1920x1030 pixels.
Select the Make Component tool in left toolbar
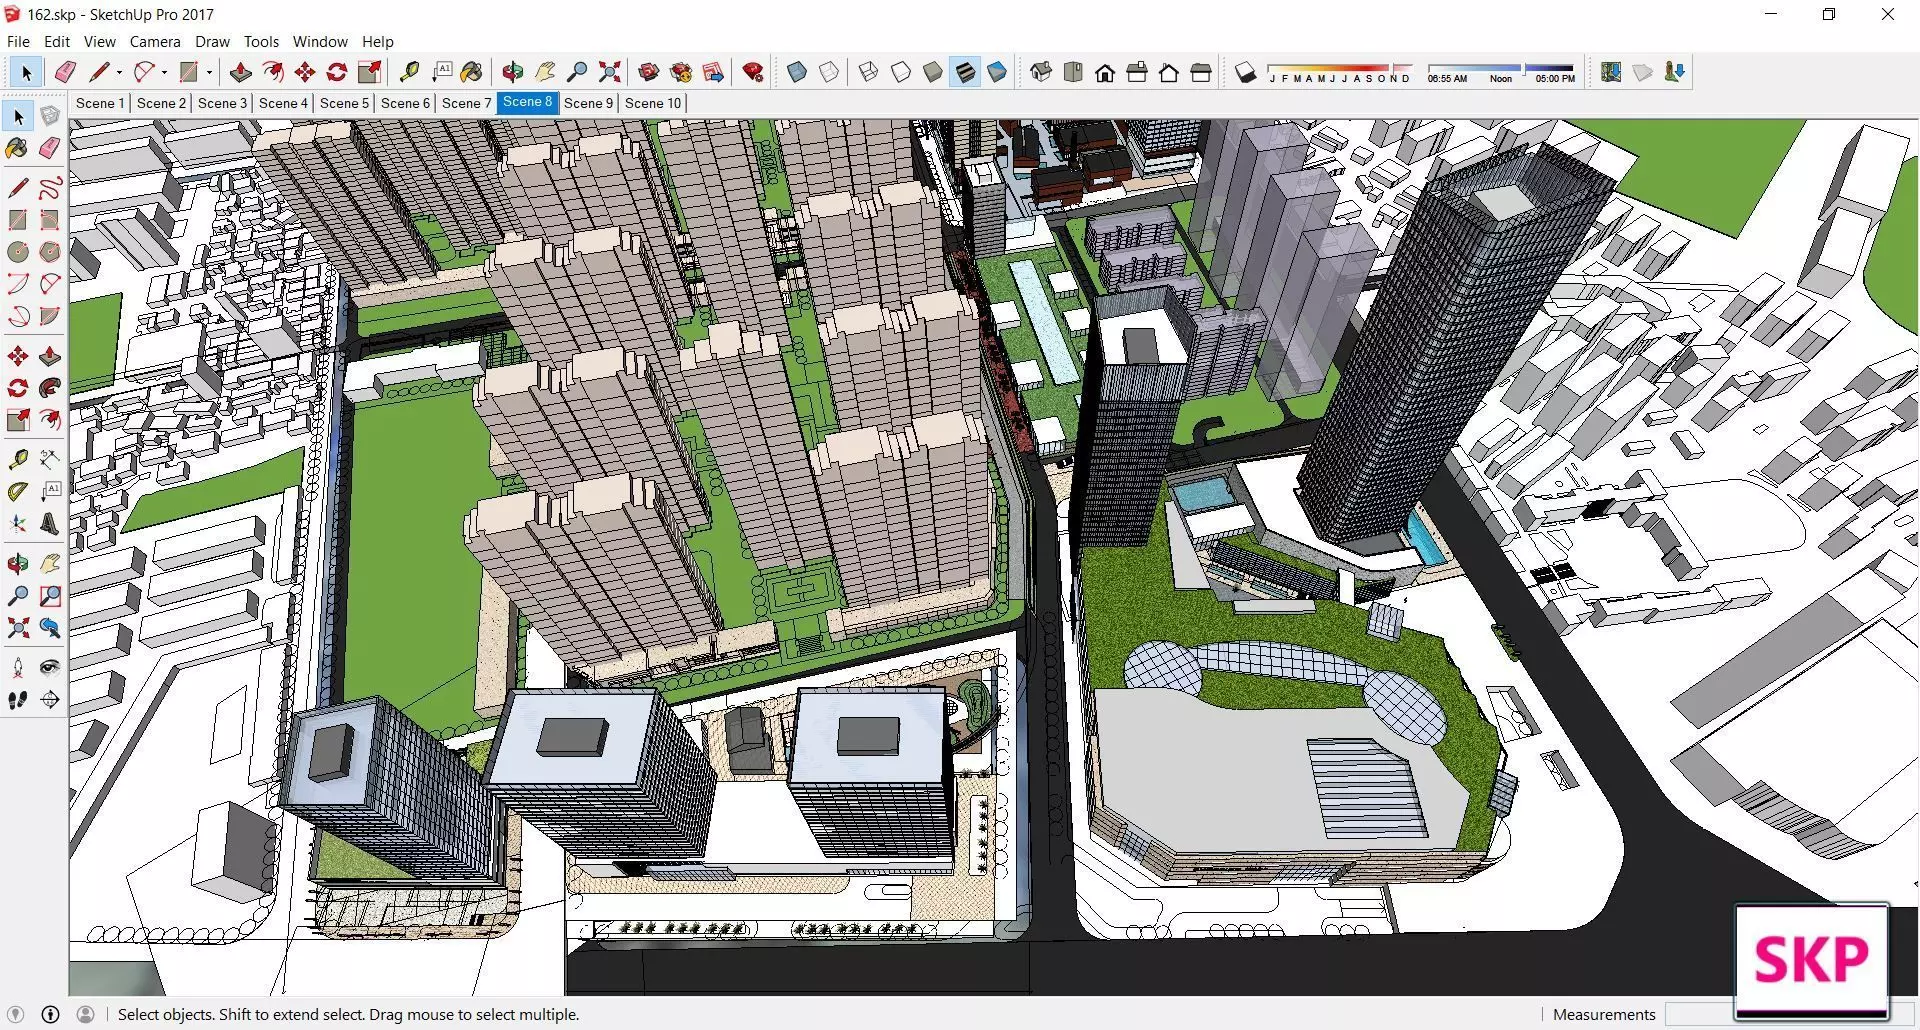[50, 116]
